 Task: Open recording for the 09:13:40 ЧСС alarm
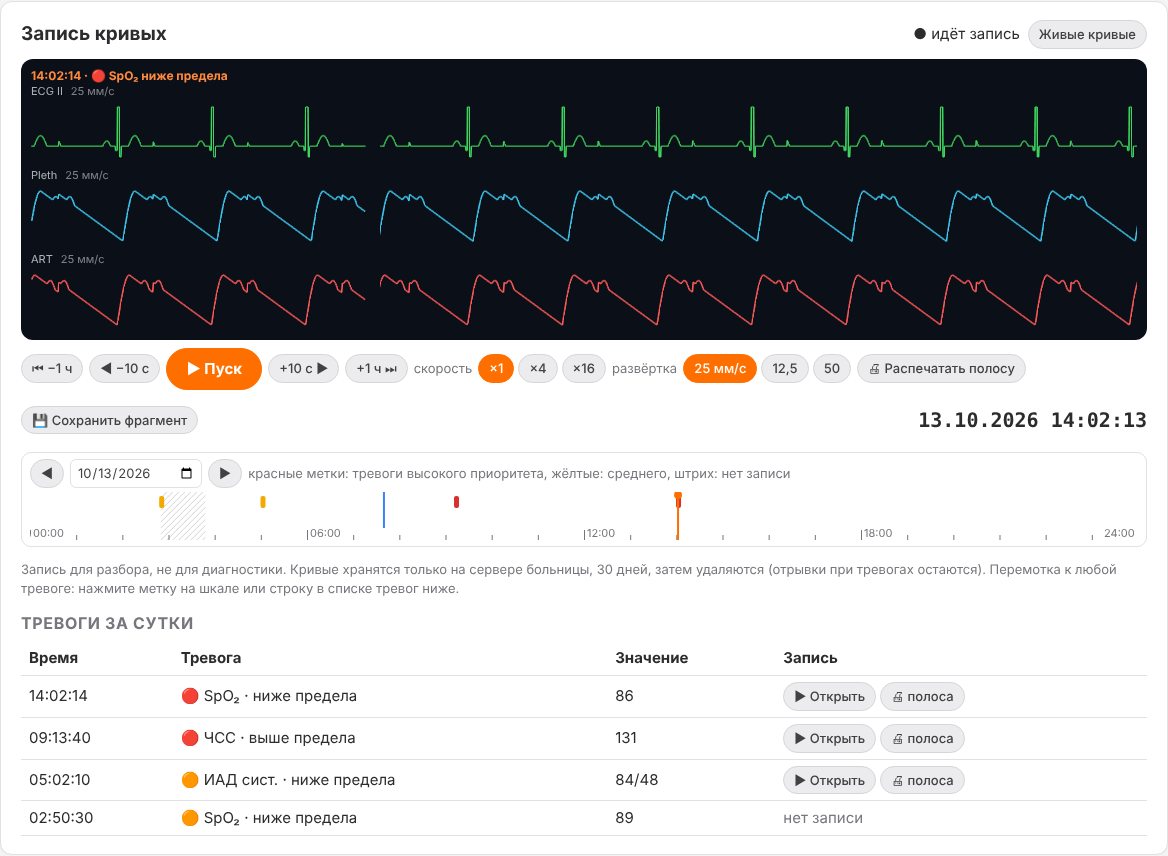click(829, 738)
